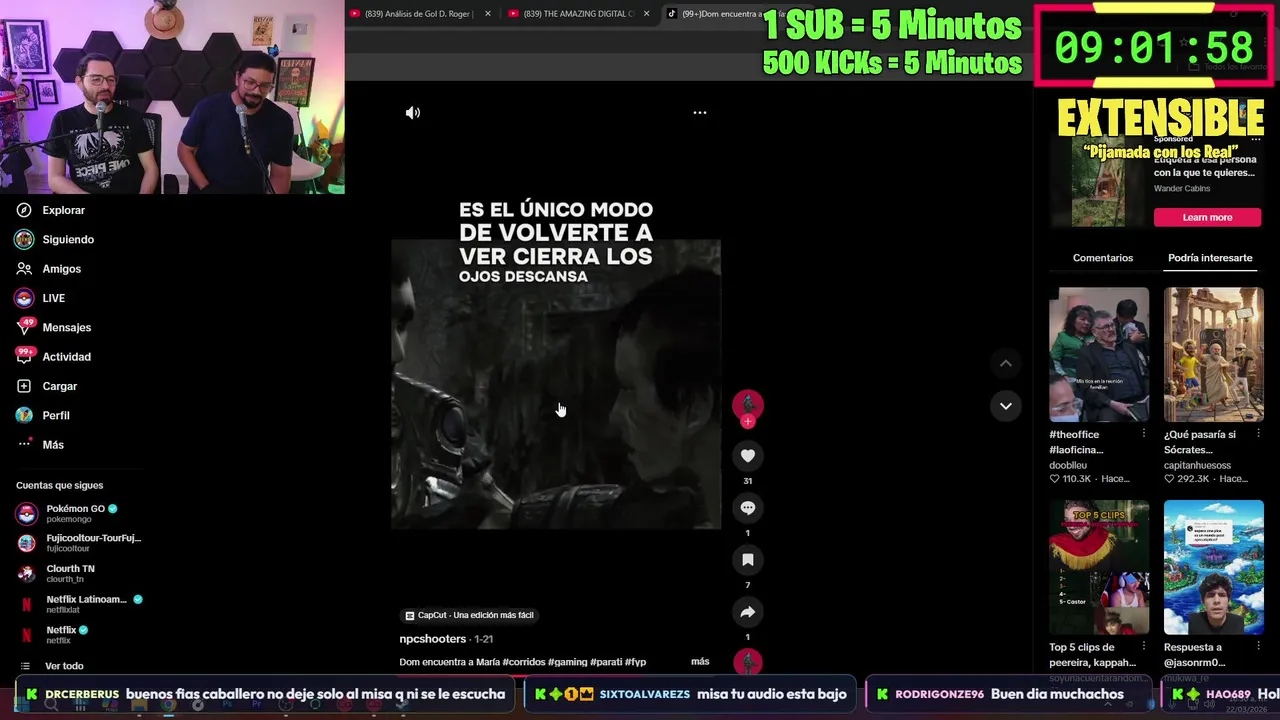Save video with bookmark icon
Screen dimensions: 1280x720
[748, 560]
